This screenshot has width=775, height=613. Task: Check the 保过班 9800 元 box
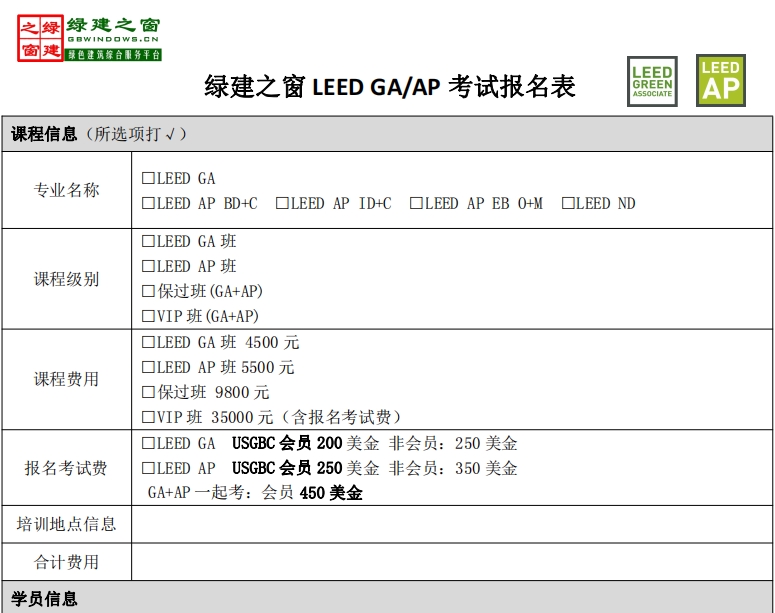point(148,393)
